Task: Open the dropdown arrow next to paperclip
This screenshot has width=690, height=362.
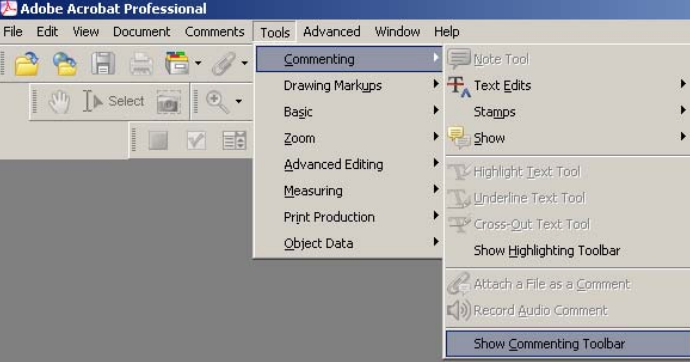Action: click(x=245, y=63)
